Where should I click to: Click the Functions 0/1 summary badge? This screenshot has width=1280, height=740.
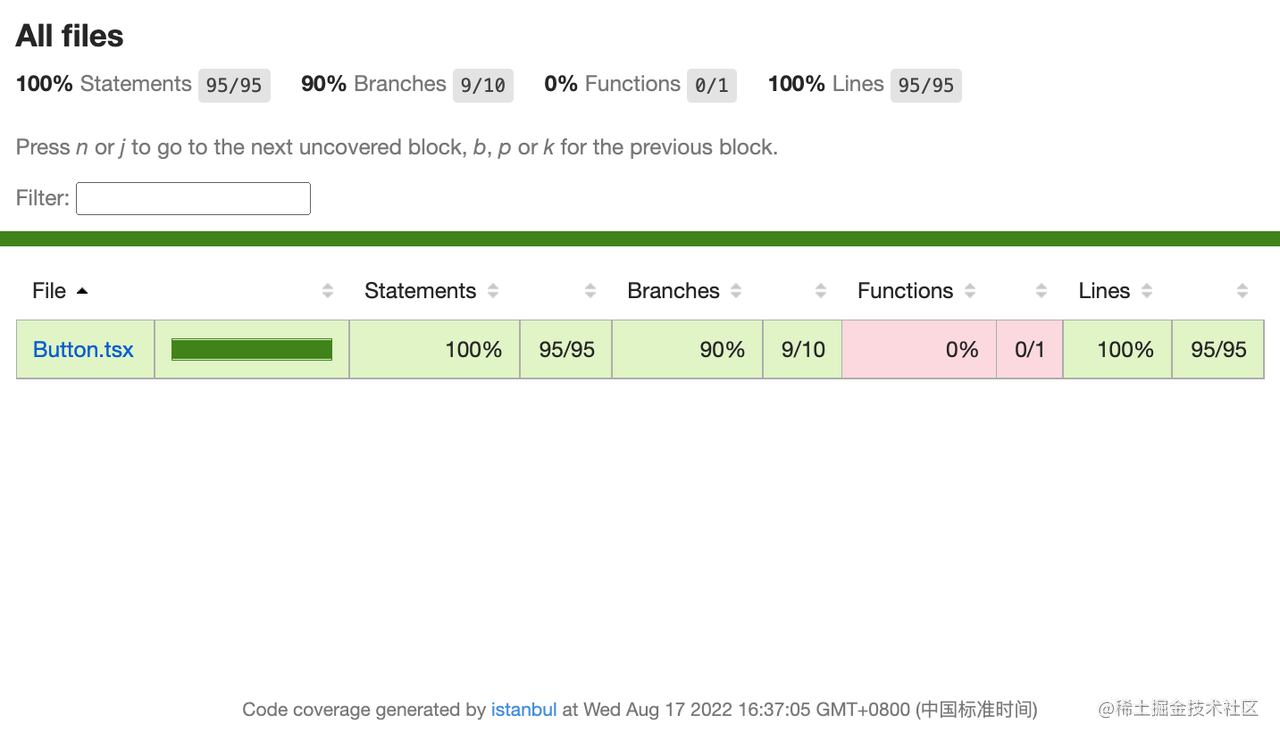coord(711,85)
